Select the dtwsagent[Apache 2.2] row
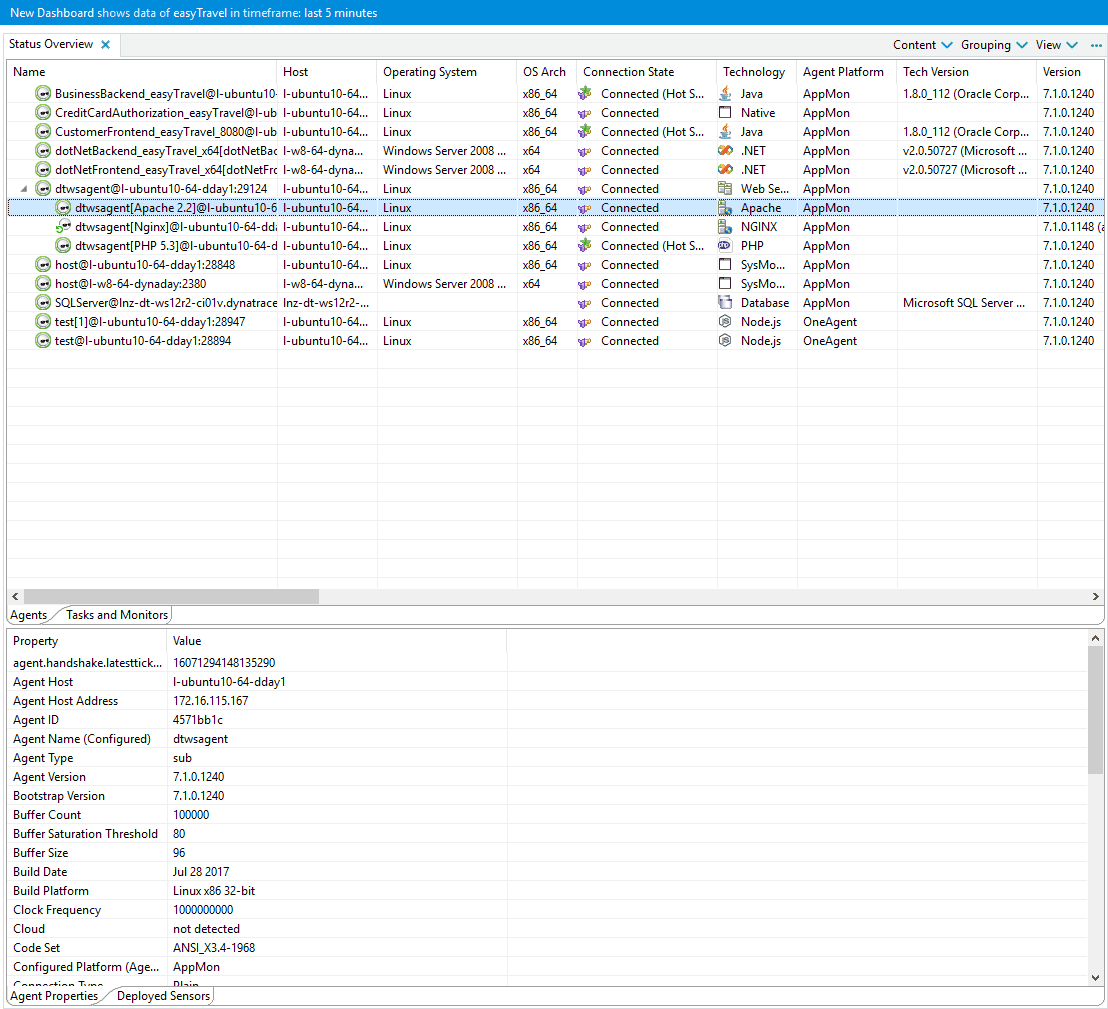The height and width of the screenshot is (1009, 1108). [x=555, y=208]
